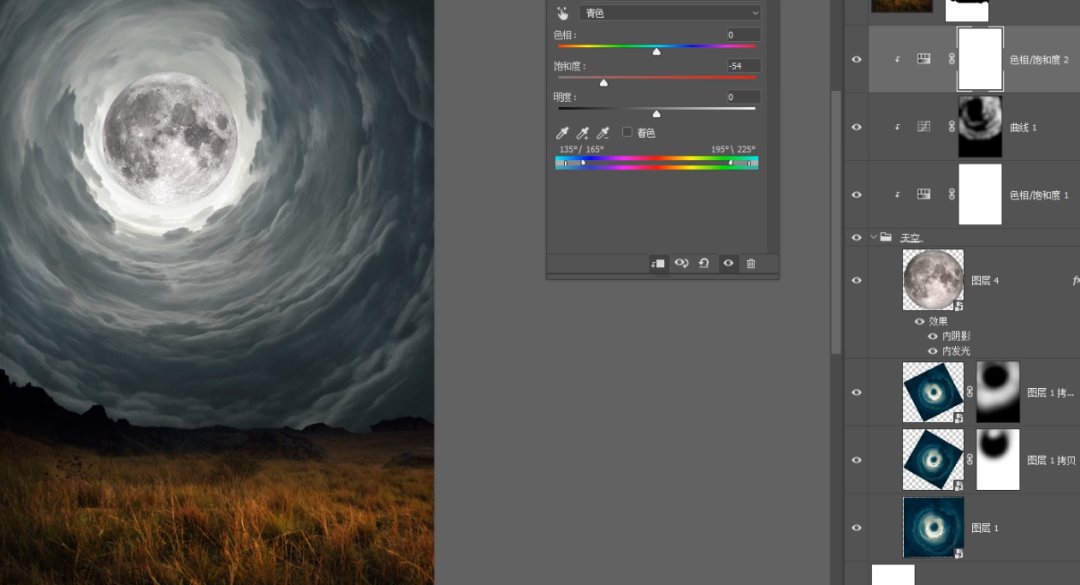Delete adjustment layer with trash icon

(751, 263)
